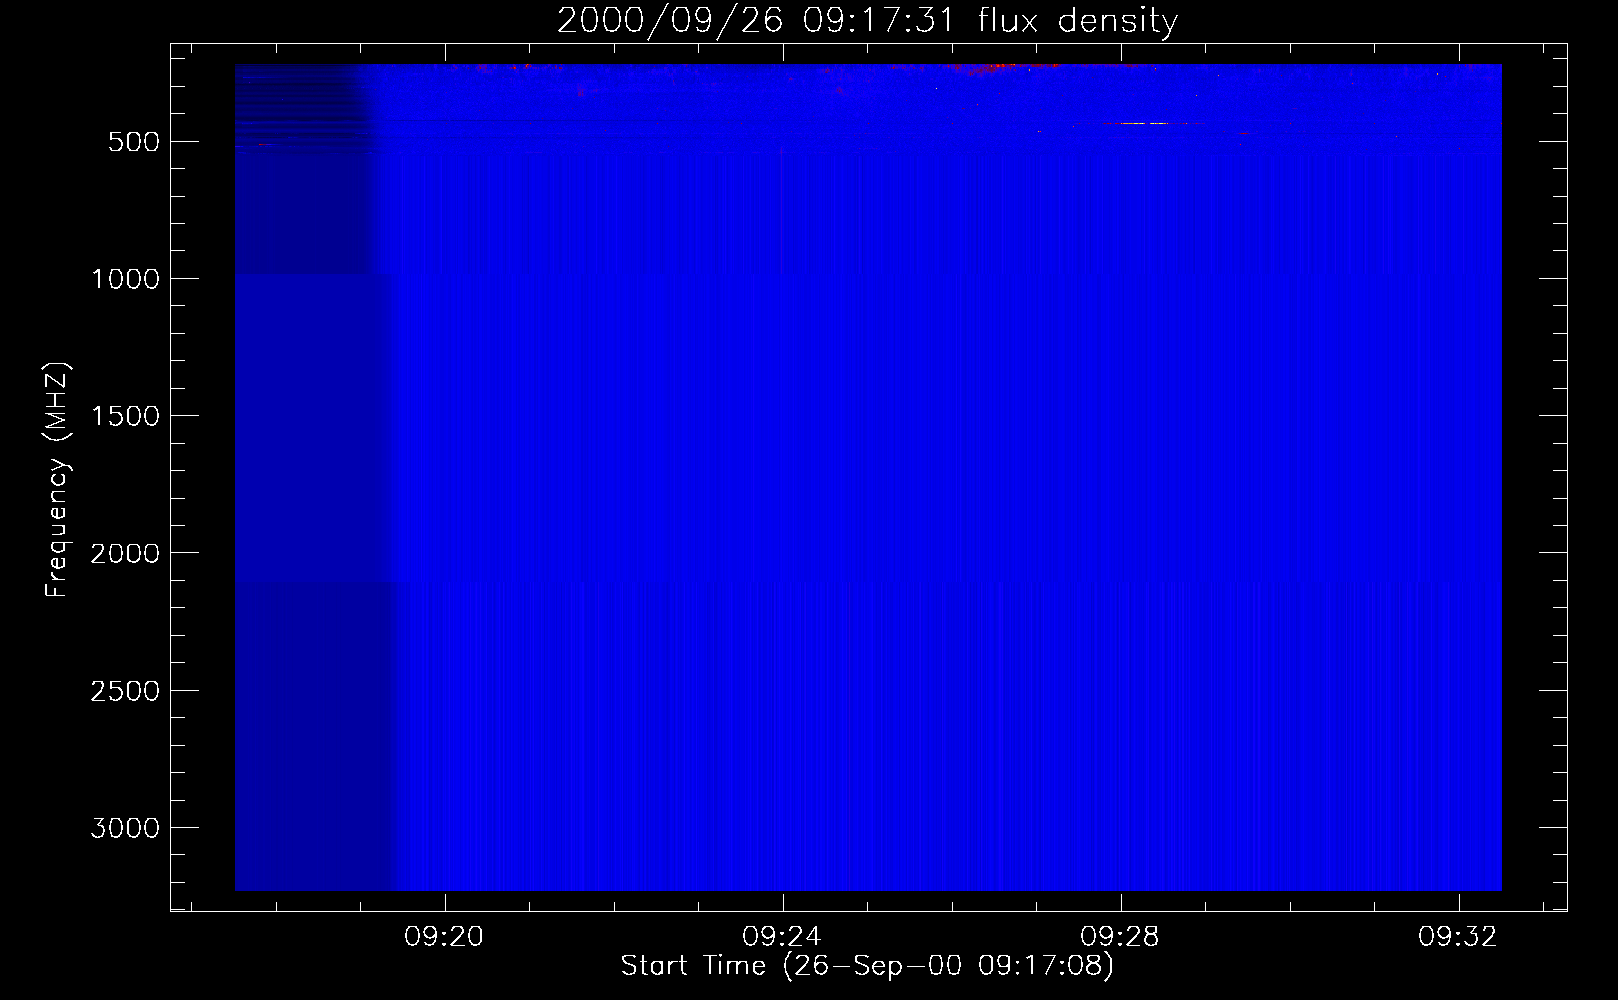The image size is (1618, 1000).
Task: Click the 1500 frequency tick label
Action: (x=125, y=416)
